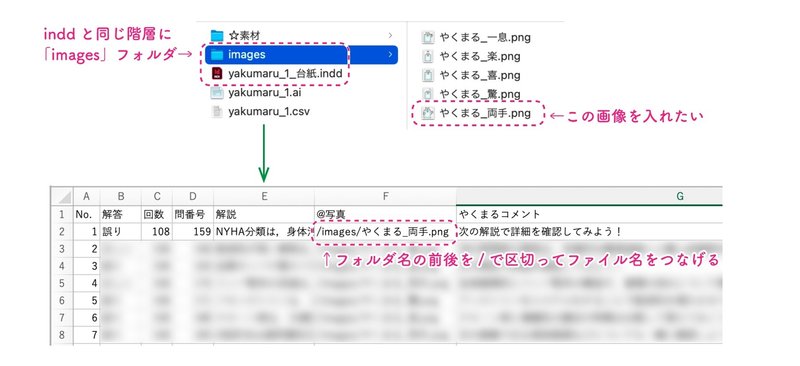Select column G header

[x=589, y=197]
